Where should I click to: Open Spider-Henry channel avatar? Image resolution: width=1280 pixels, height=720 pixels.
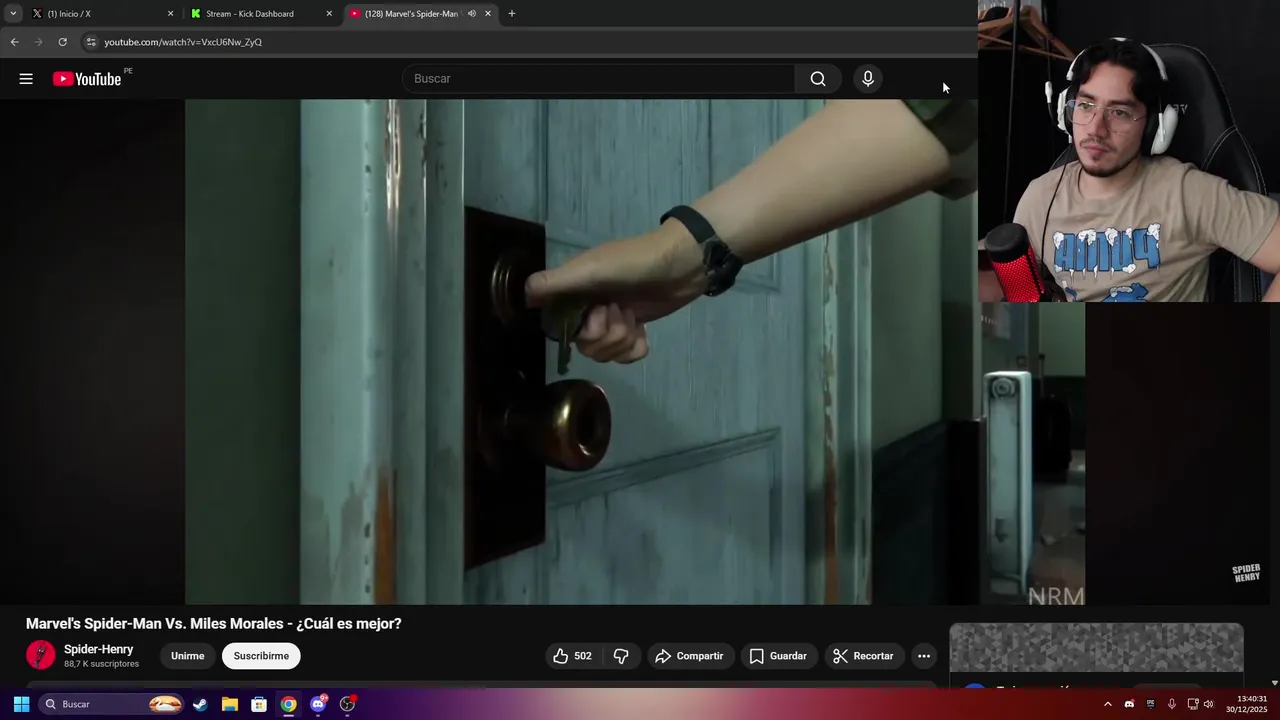(40, 655)
